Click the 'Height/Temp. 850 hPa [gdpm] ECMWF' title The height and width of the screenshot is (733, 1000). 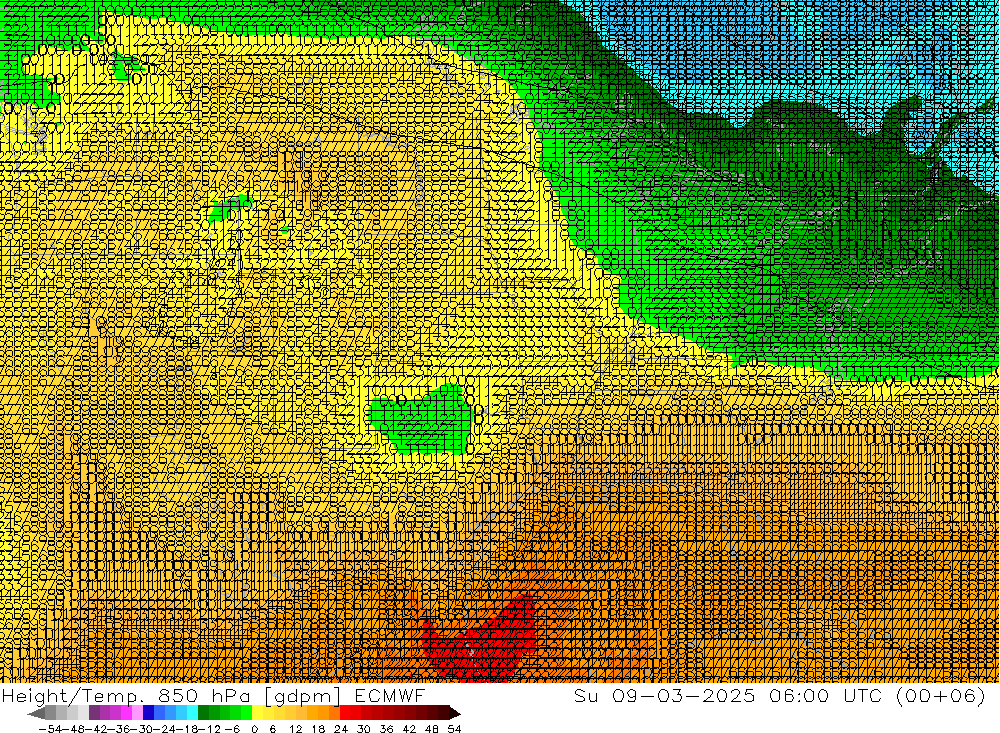213,696
